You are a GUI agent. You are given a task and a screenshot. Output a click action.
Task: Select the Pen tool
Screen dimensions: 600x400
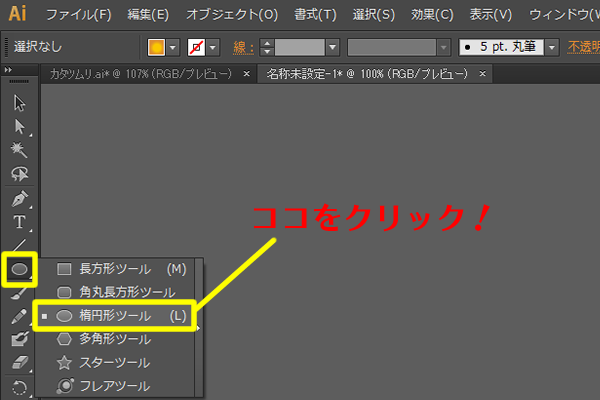19,198
